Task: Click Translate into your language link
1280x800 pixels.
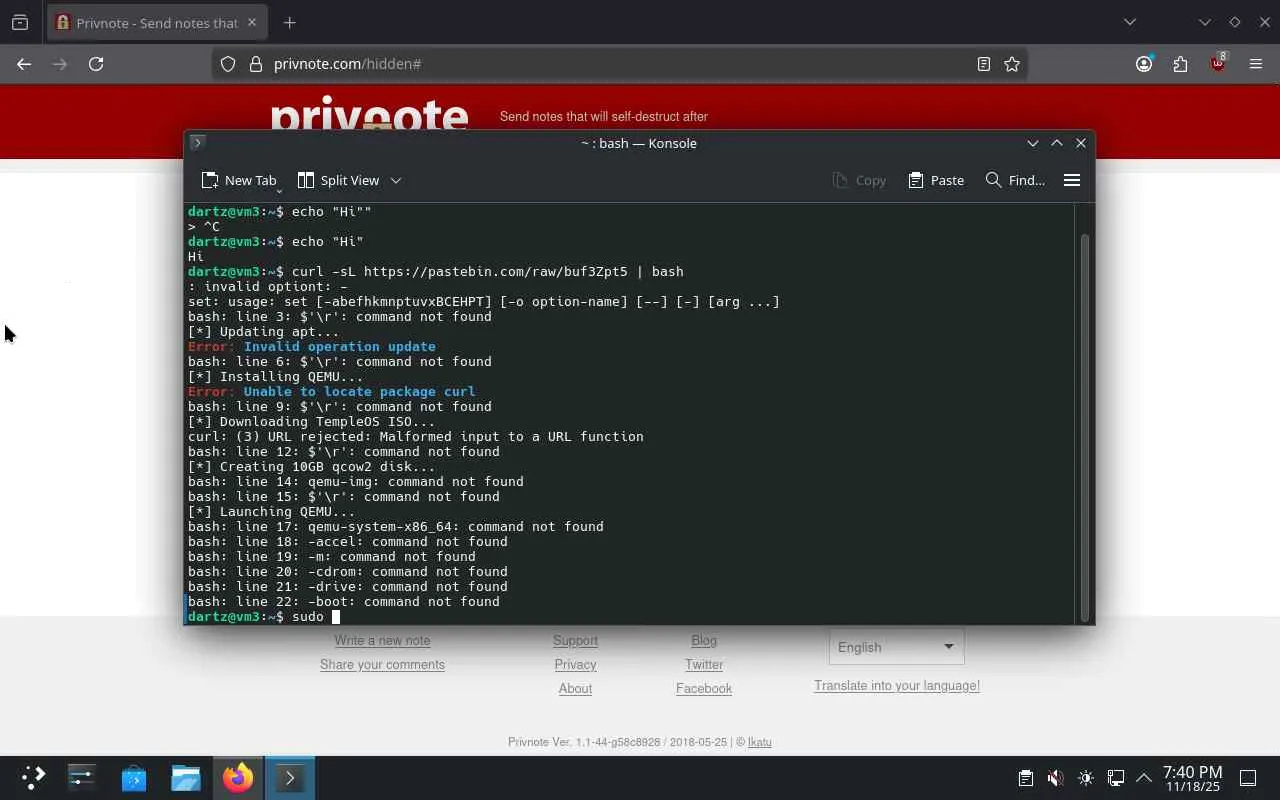Action: coord(897,685)
